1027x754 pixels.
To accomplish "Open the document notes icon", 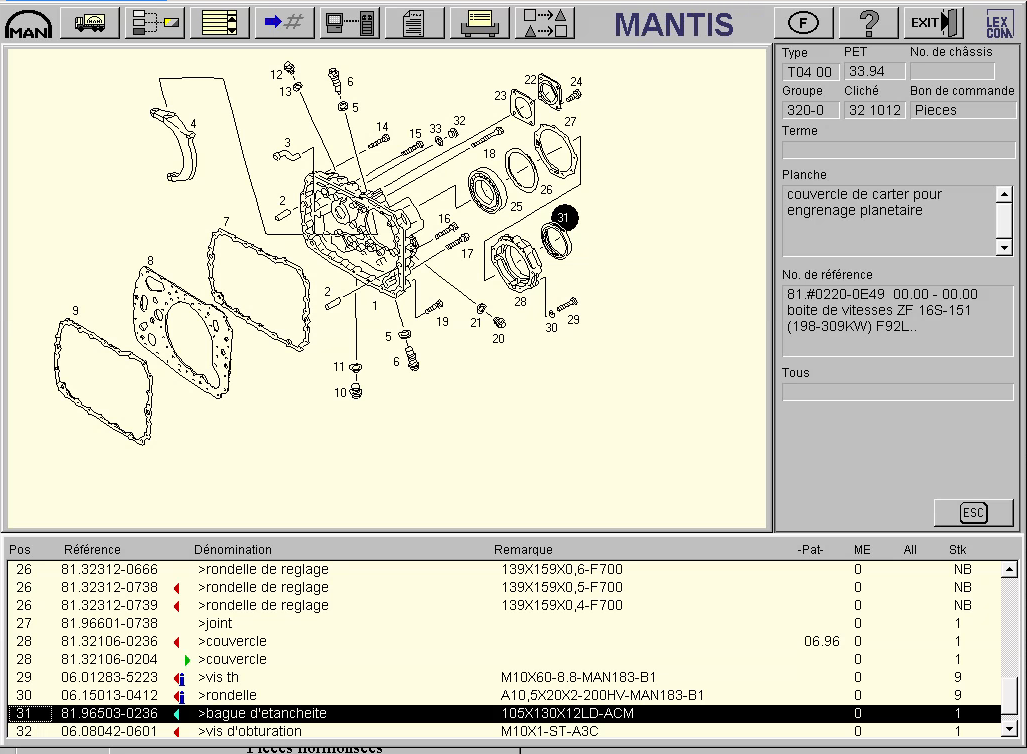I will 415,22.
